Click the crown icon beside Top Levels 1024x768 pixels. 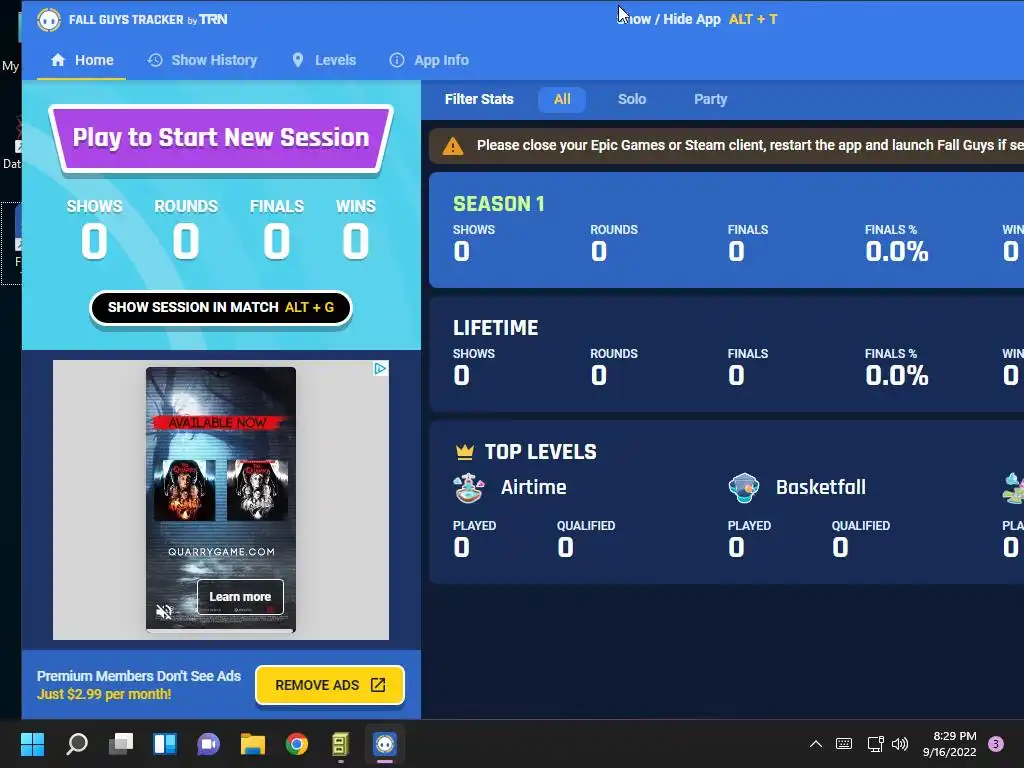464,451
